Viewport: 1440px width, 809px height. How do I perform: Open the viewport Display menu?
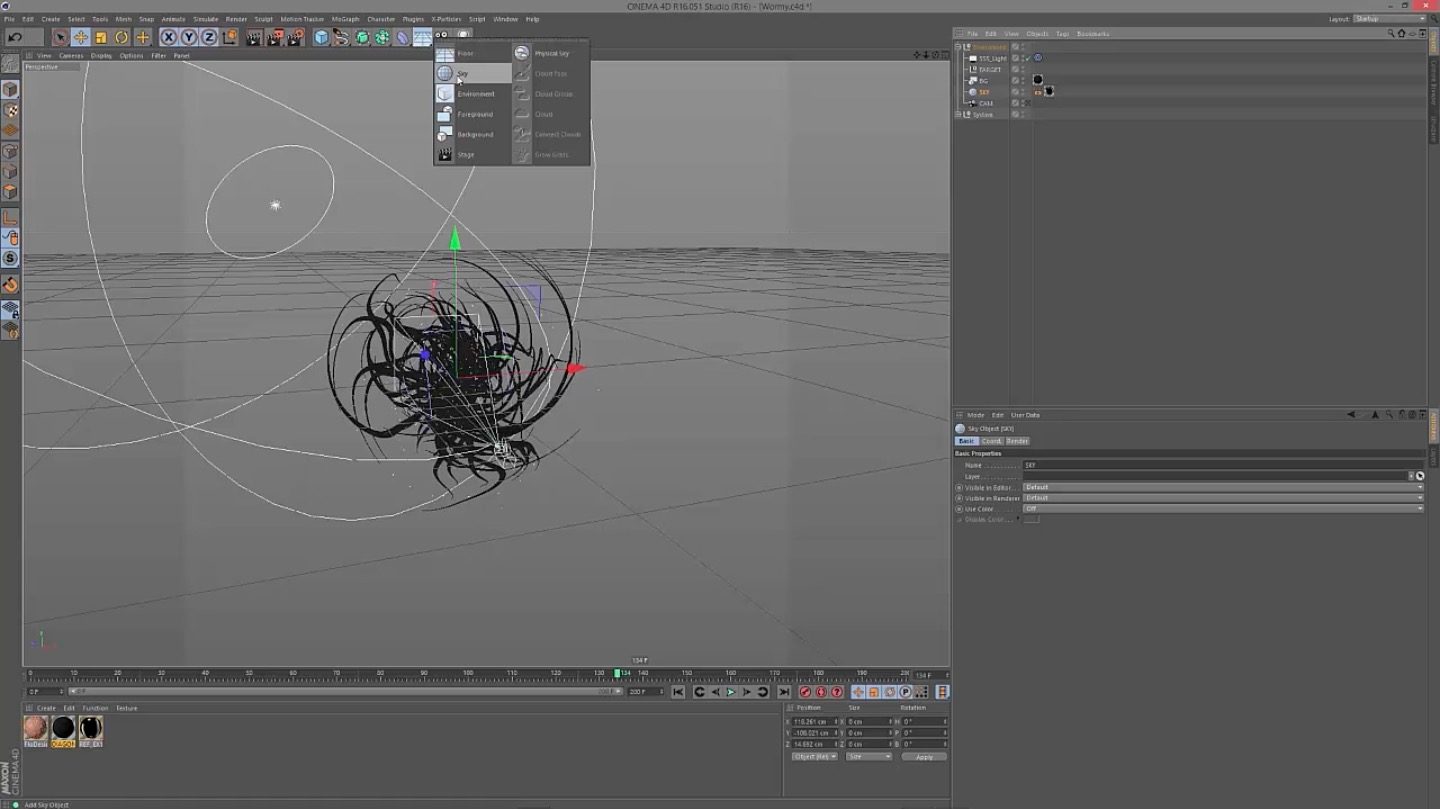(x=101, y=56)
